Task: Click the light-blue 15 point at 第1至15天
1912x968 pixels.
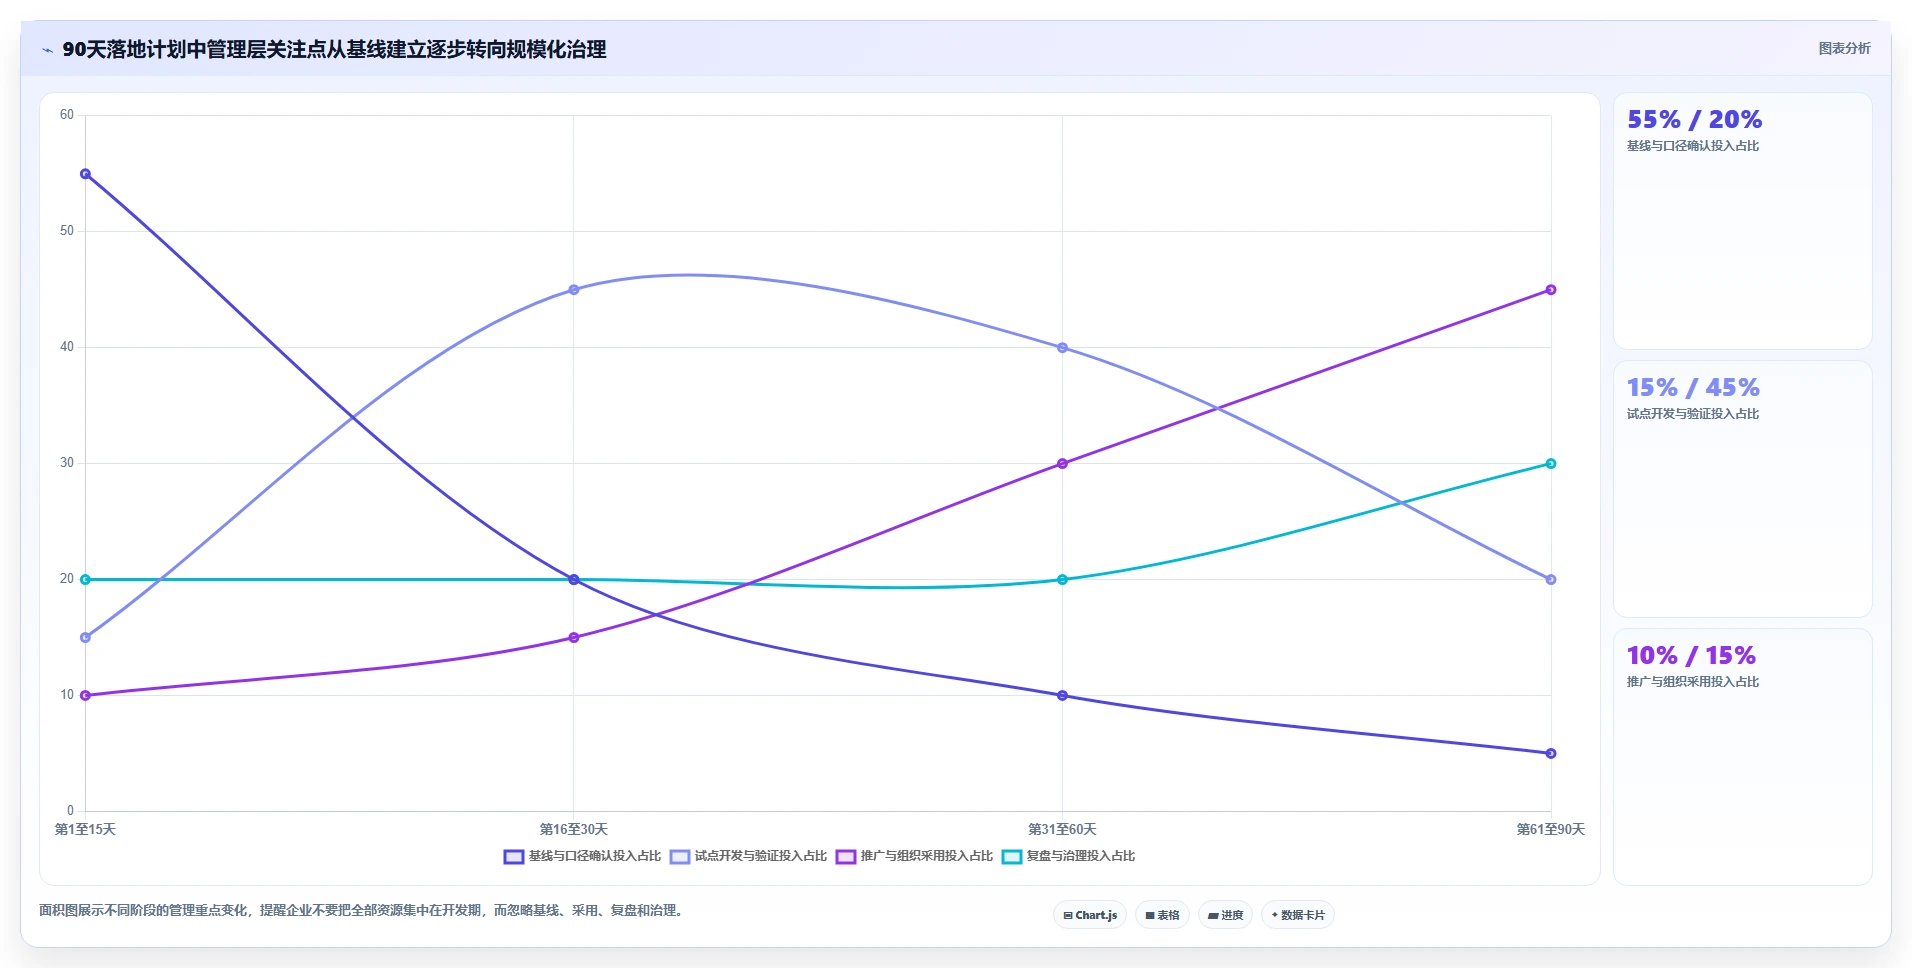Action: click(x=85, y=638)
